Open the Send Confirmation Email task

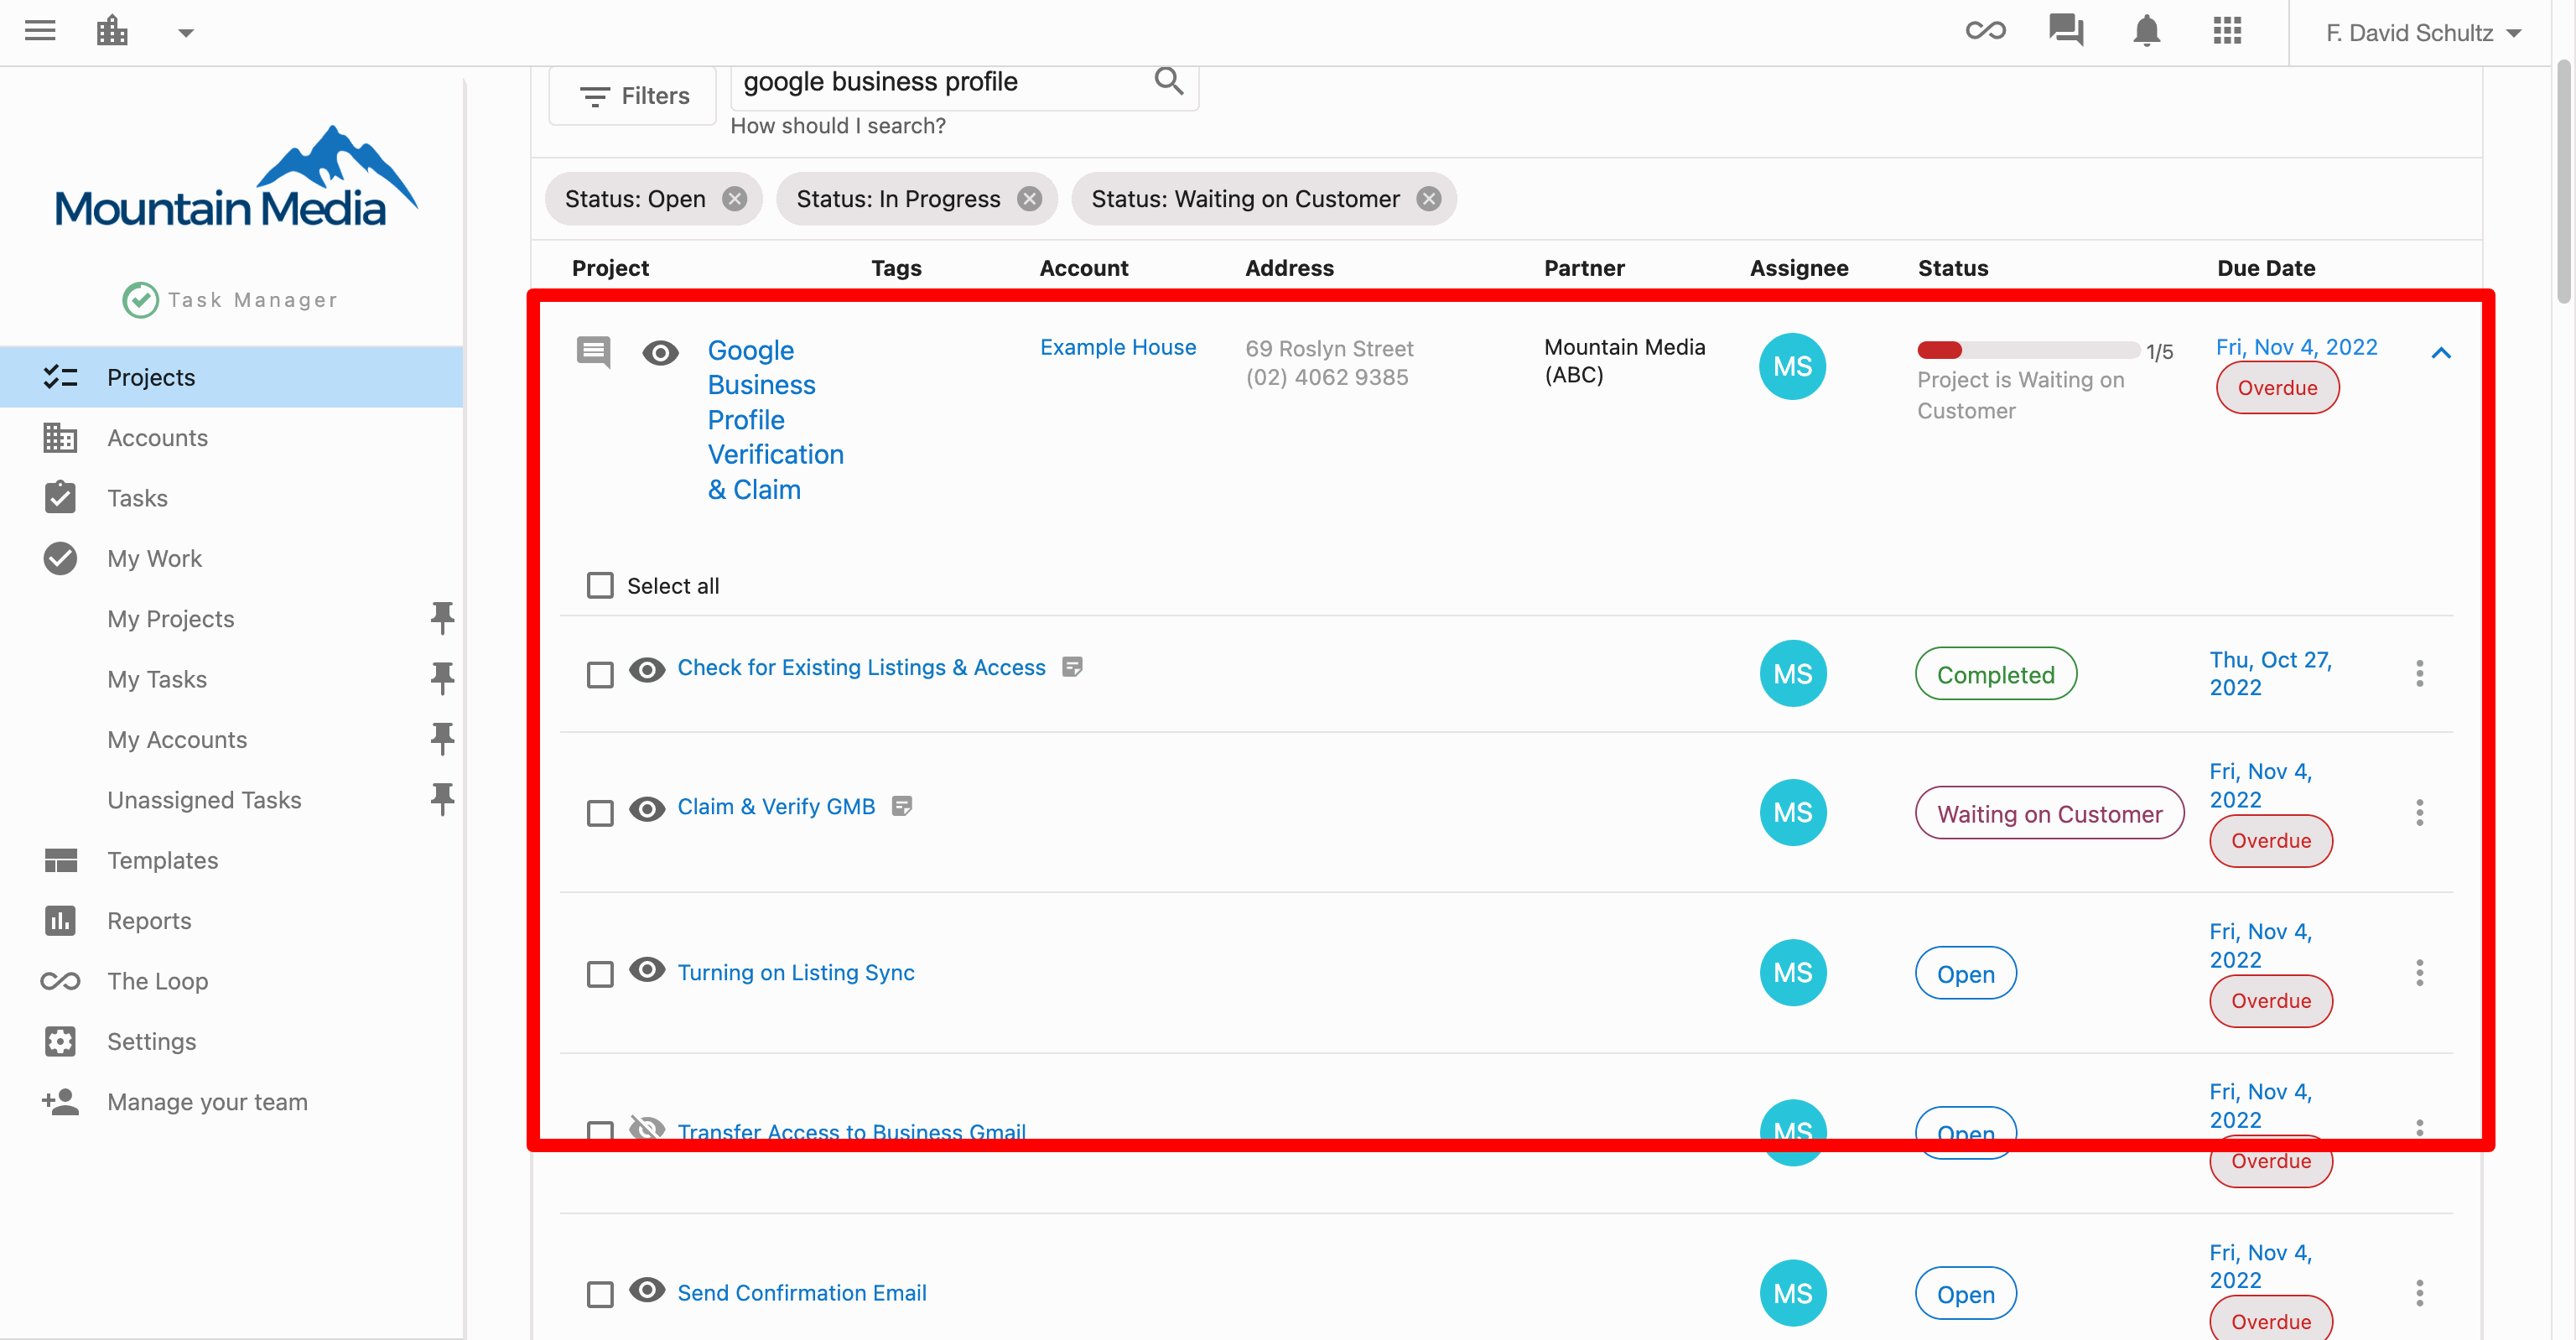click(x=802, y=1293)
